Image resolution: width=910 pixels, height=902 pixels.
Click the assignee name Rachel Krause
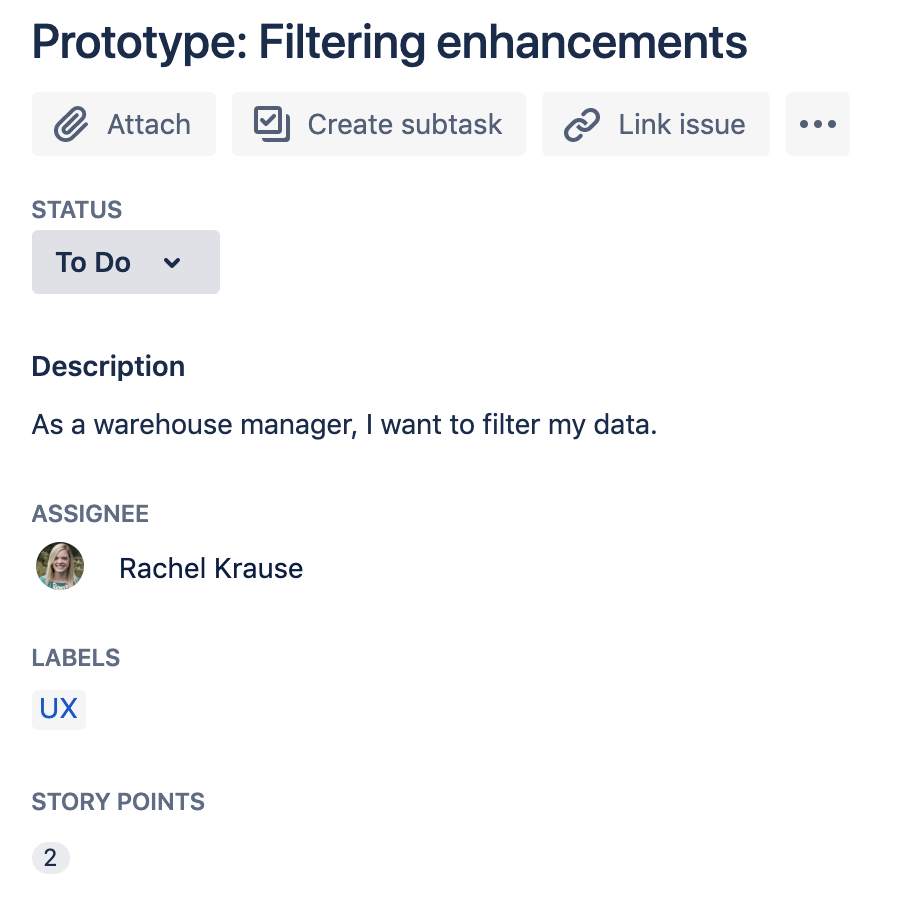click(210, 568)
